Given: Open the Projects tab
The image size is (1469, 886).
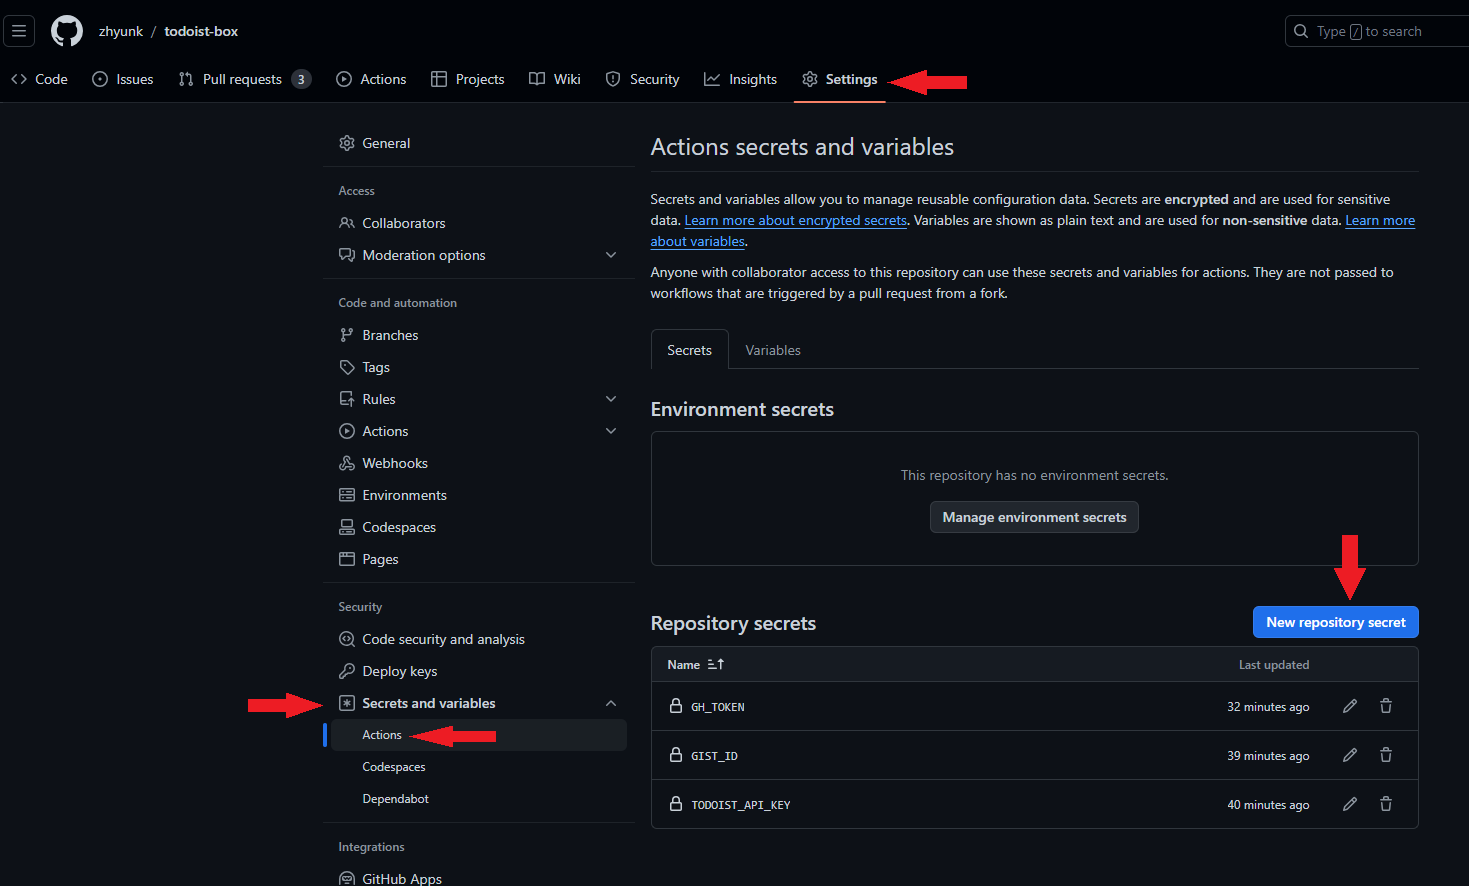Looking at the screenshot, I should 467,79.
